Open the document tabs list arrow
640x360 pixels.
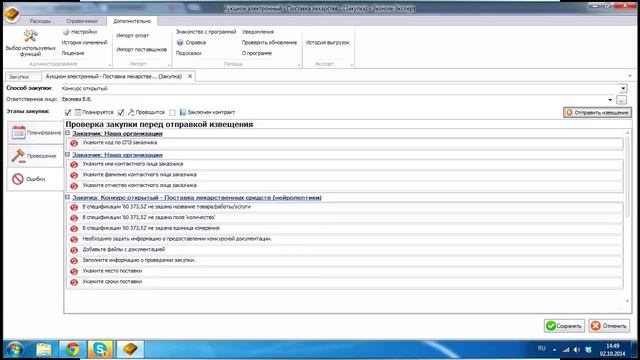(630, 76)
